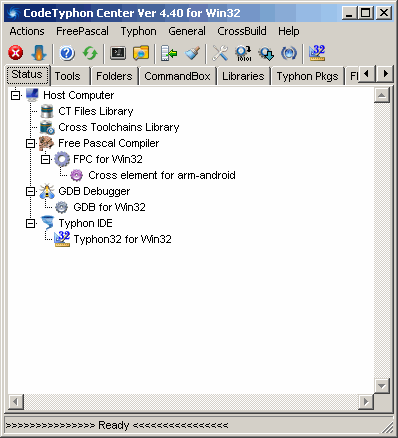Image resolution: width=398 pixels, height=438 pixels.
Task: Click the red X exit toolbar icon
Action: pyautogui.click(x=15, y=53)
